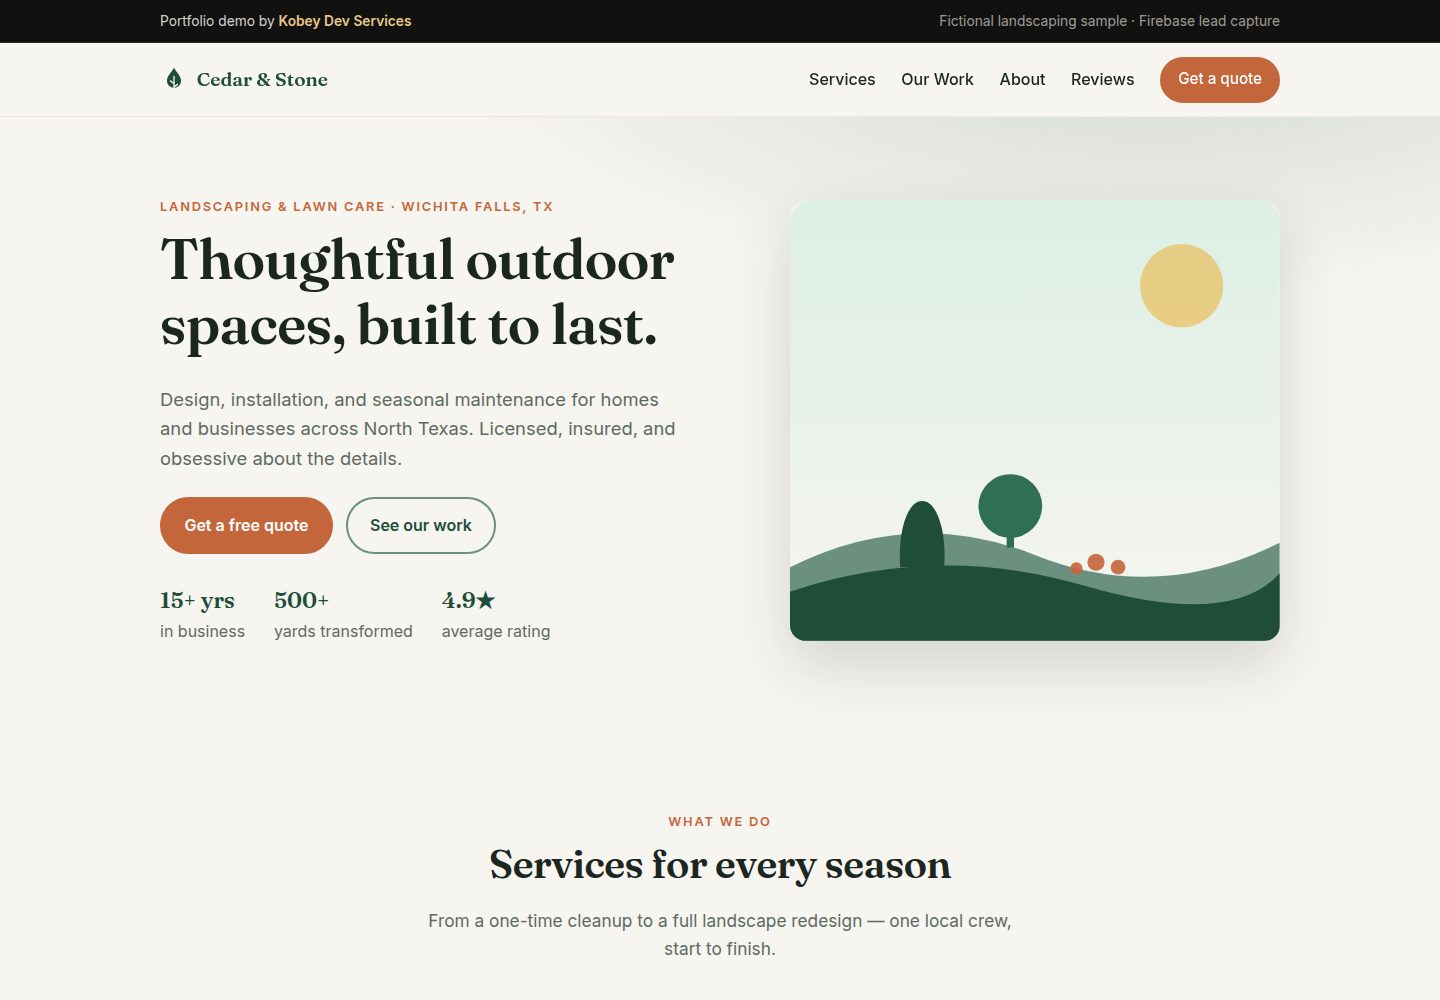Click the landscape illustration card
This screenshot has height=1000, width=1440.
click(x=1035, y=420)
